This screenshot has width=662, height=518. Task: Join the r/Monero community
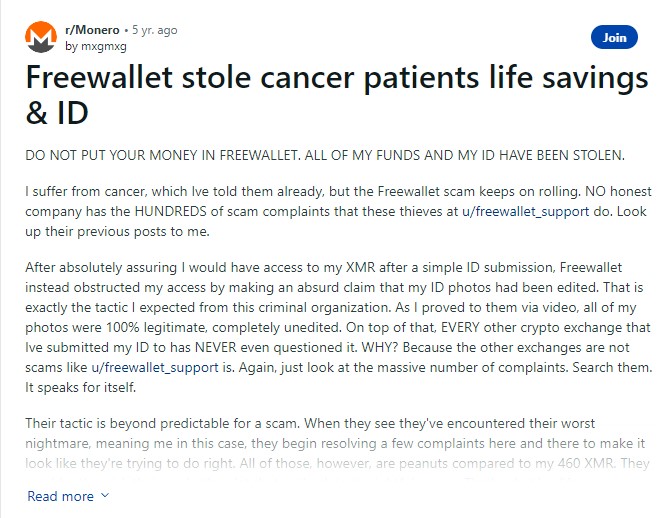tap(614, 38)
